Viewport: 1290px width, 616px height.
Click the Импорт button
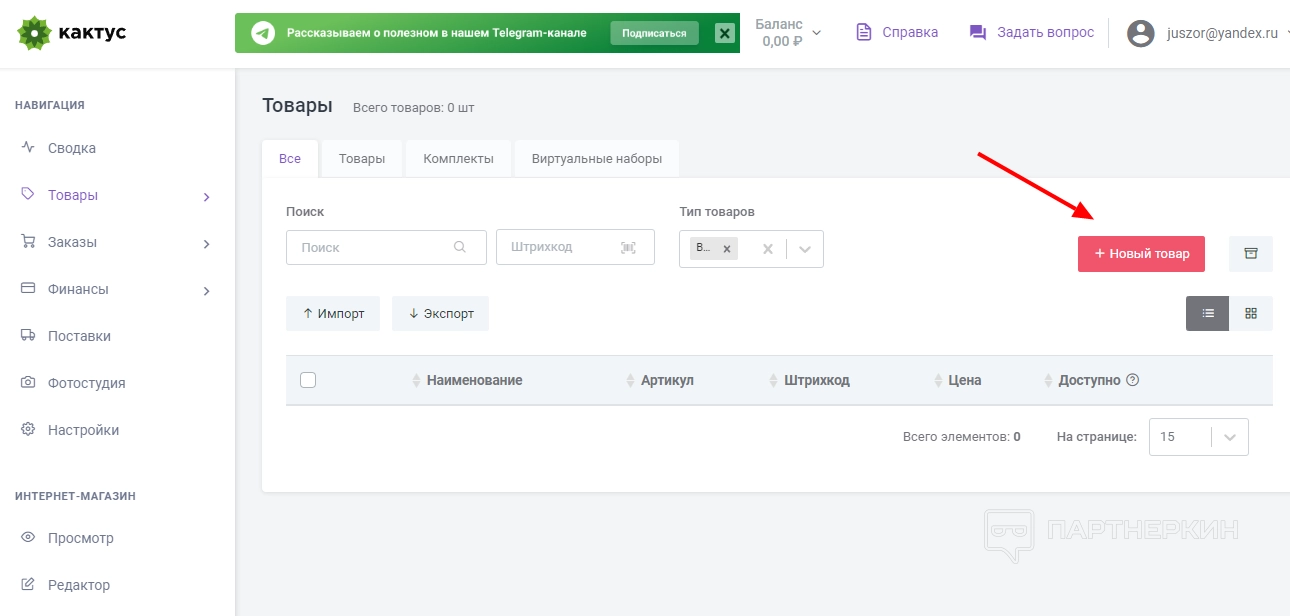click(x=333, y=313)
